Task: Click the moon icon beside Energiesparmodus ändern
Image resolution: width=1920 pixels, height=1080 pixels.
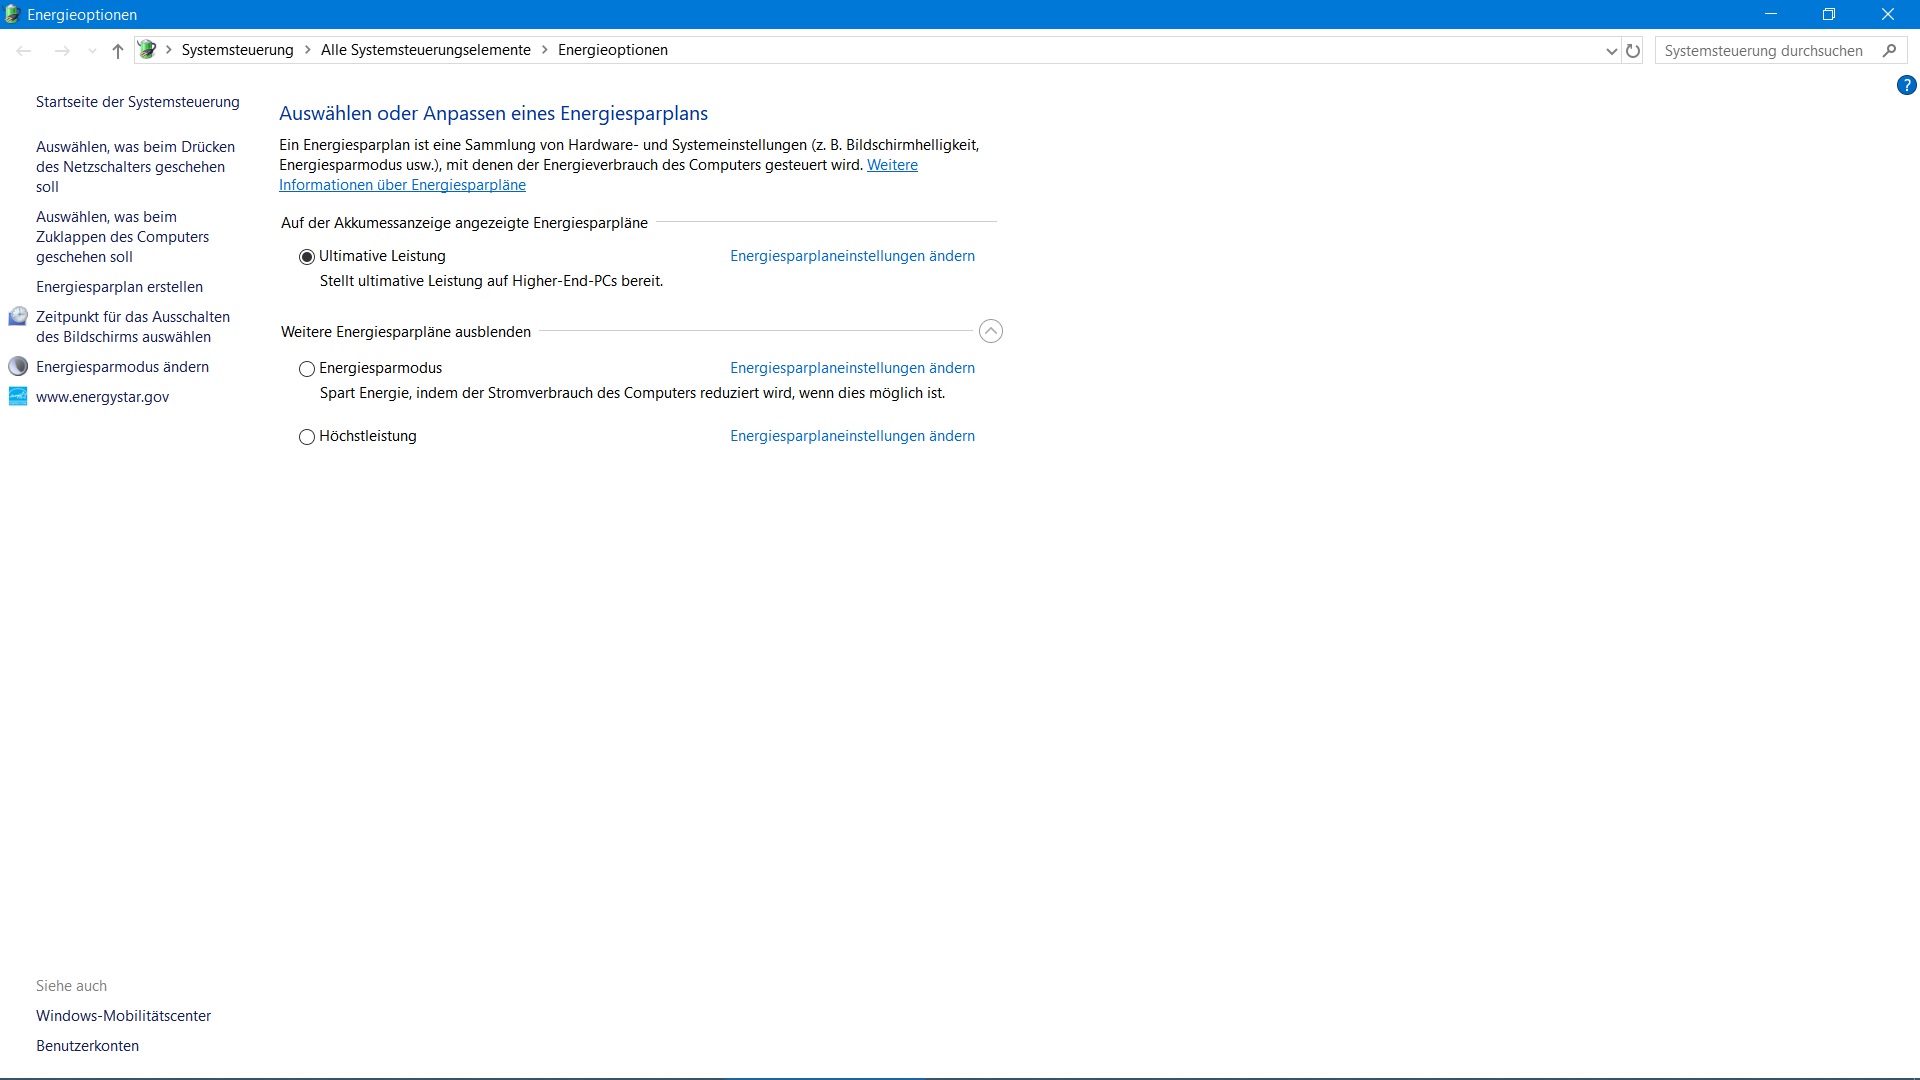Action: (18, 367)
